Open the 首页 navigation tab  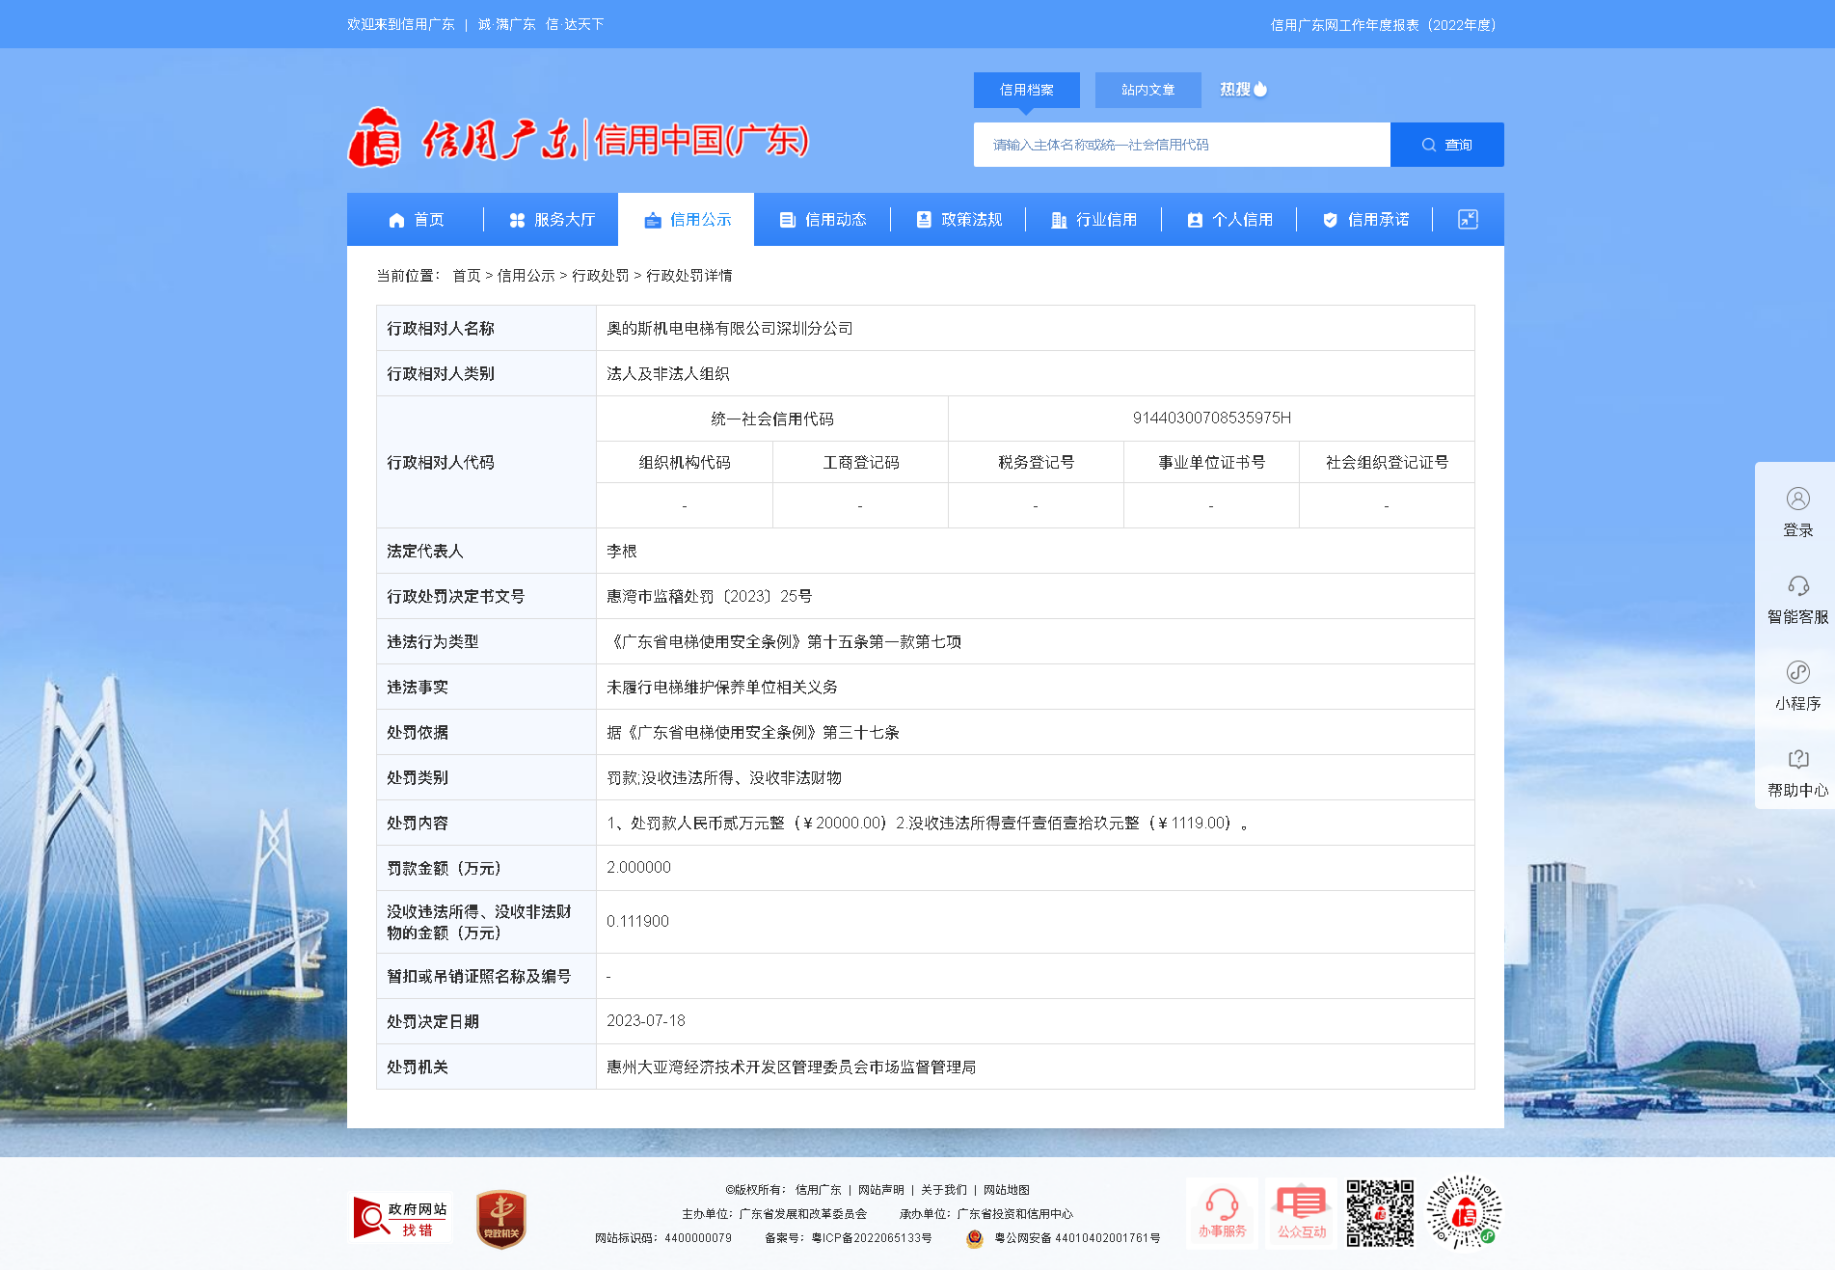point(415,220)
